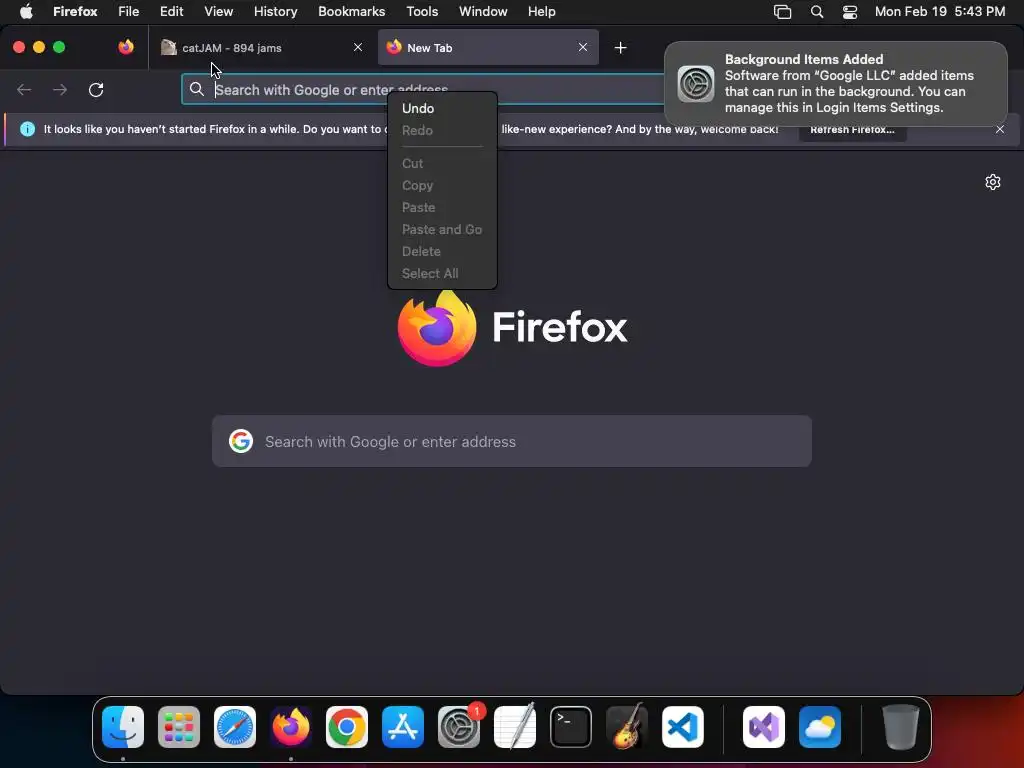This screenshot has width=1024, height=768.
Task: Click the Firefox icon in the Dock
Action: pyautogui.click(x=291, y=727)
